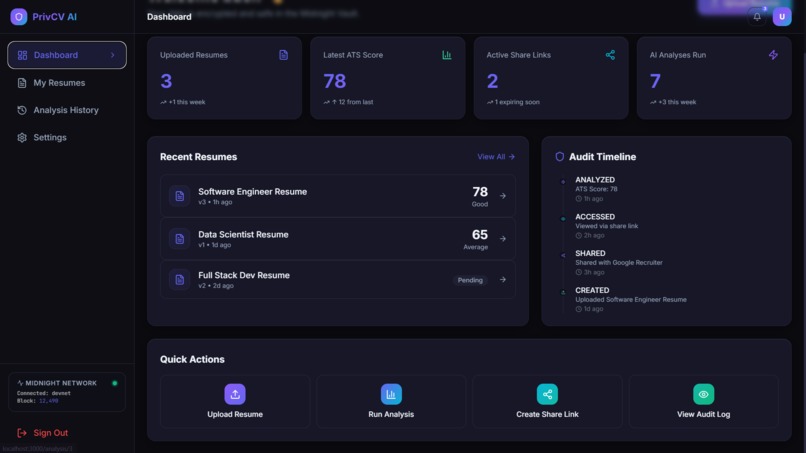The image size is (806, 453).
Task: Click the Midnight Network status card
Action: tap(67, 392)
